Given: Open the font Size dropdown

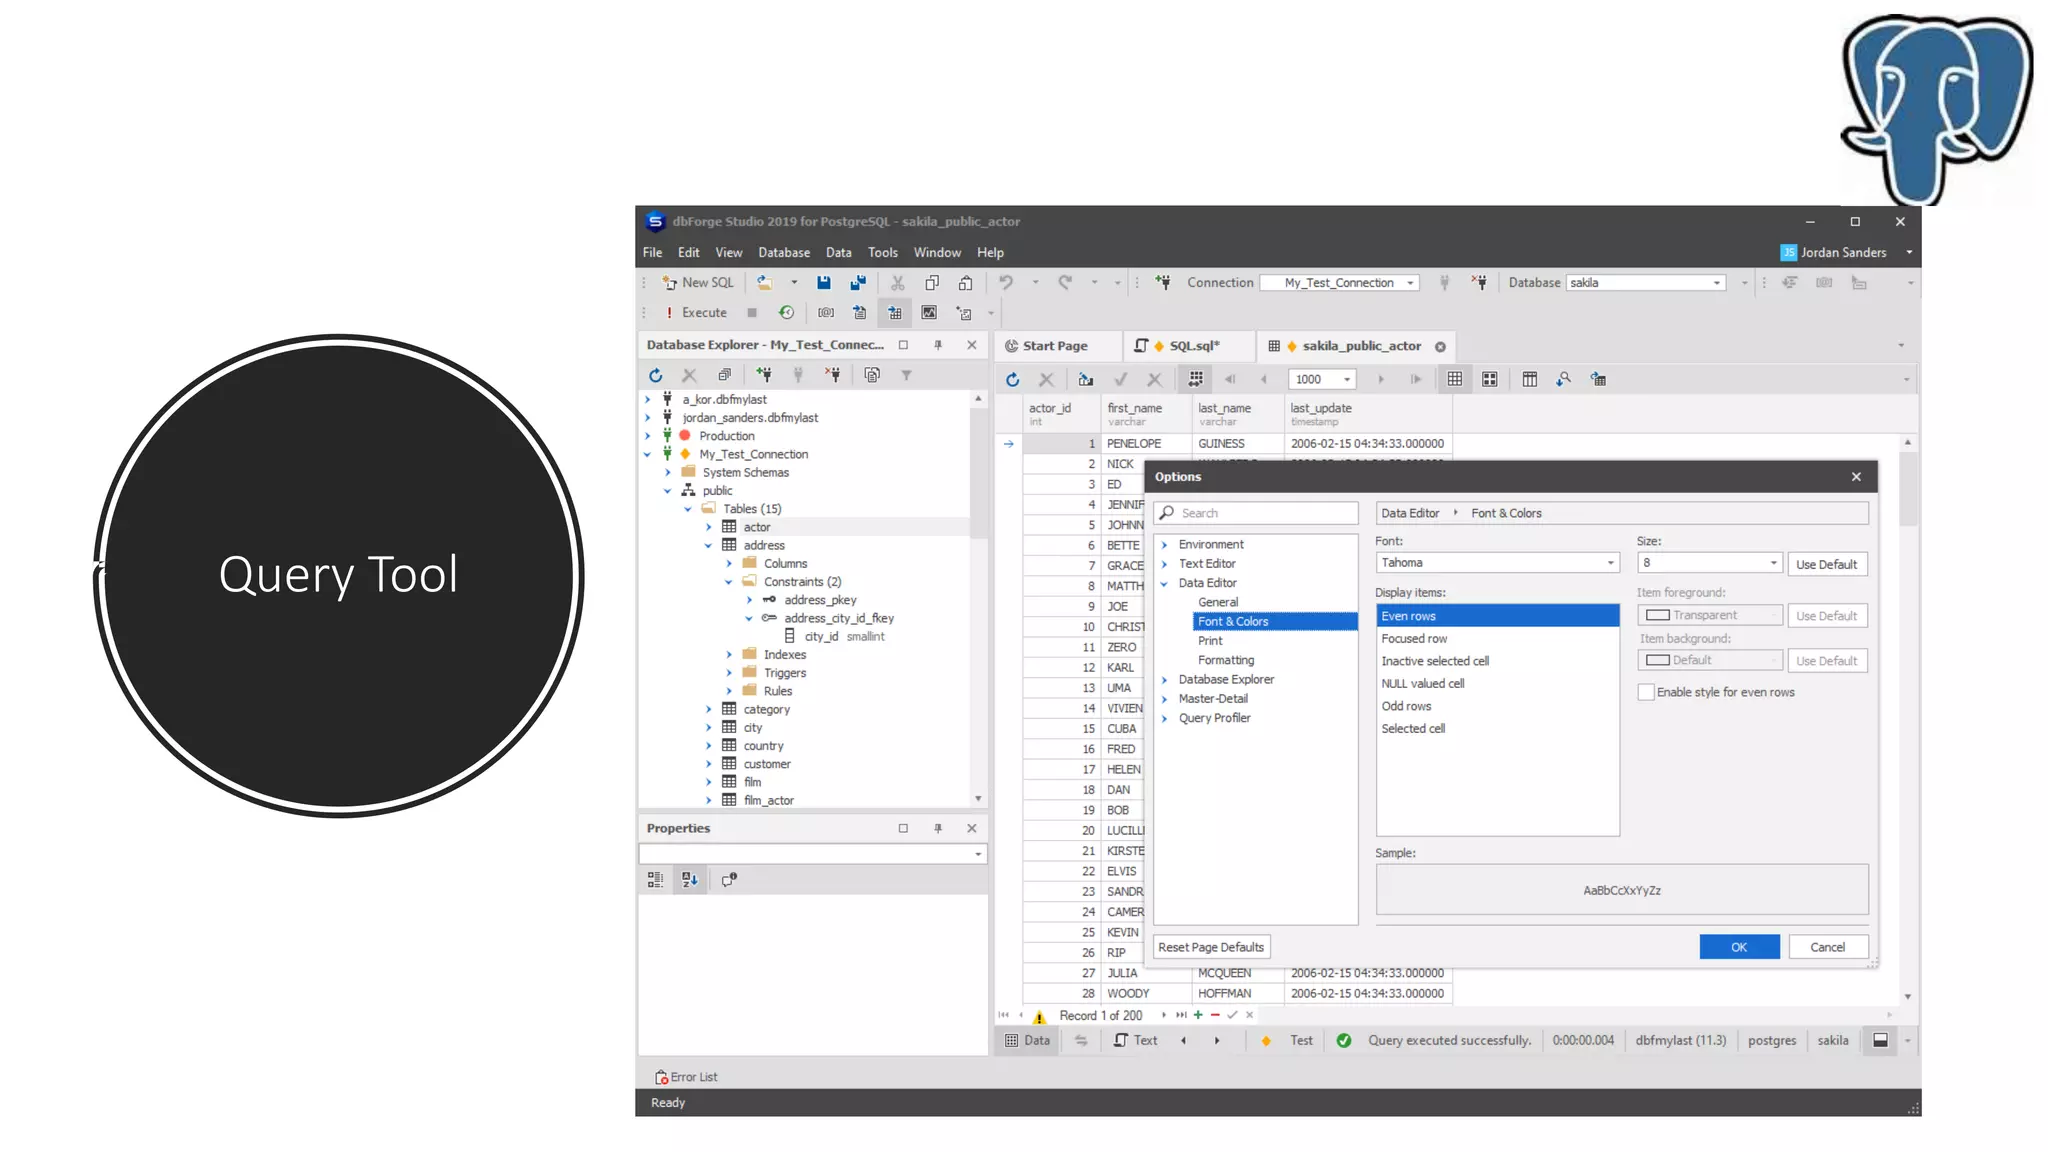Looking at the screenshot, I should pos(1773,563).
